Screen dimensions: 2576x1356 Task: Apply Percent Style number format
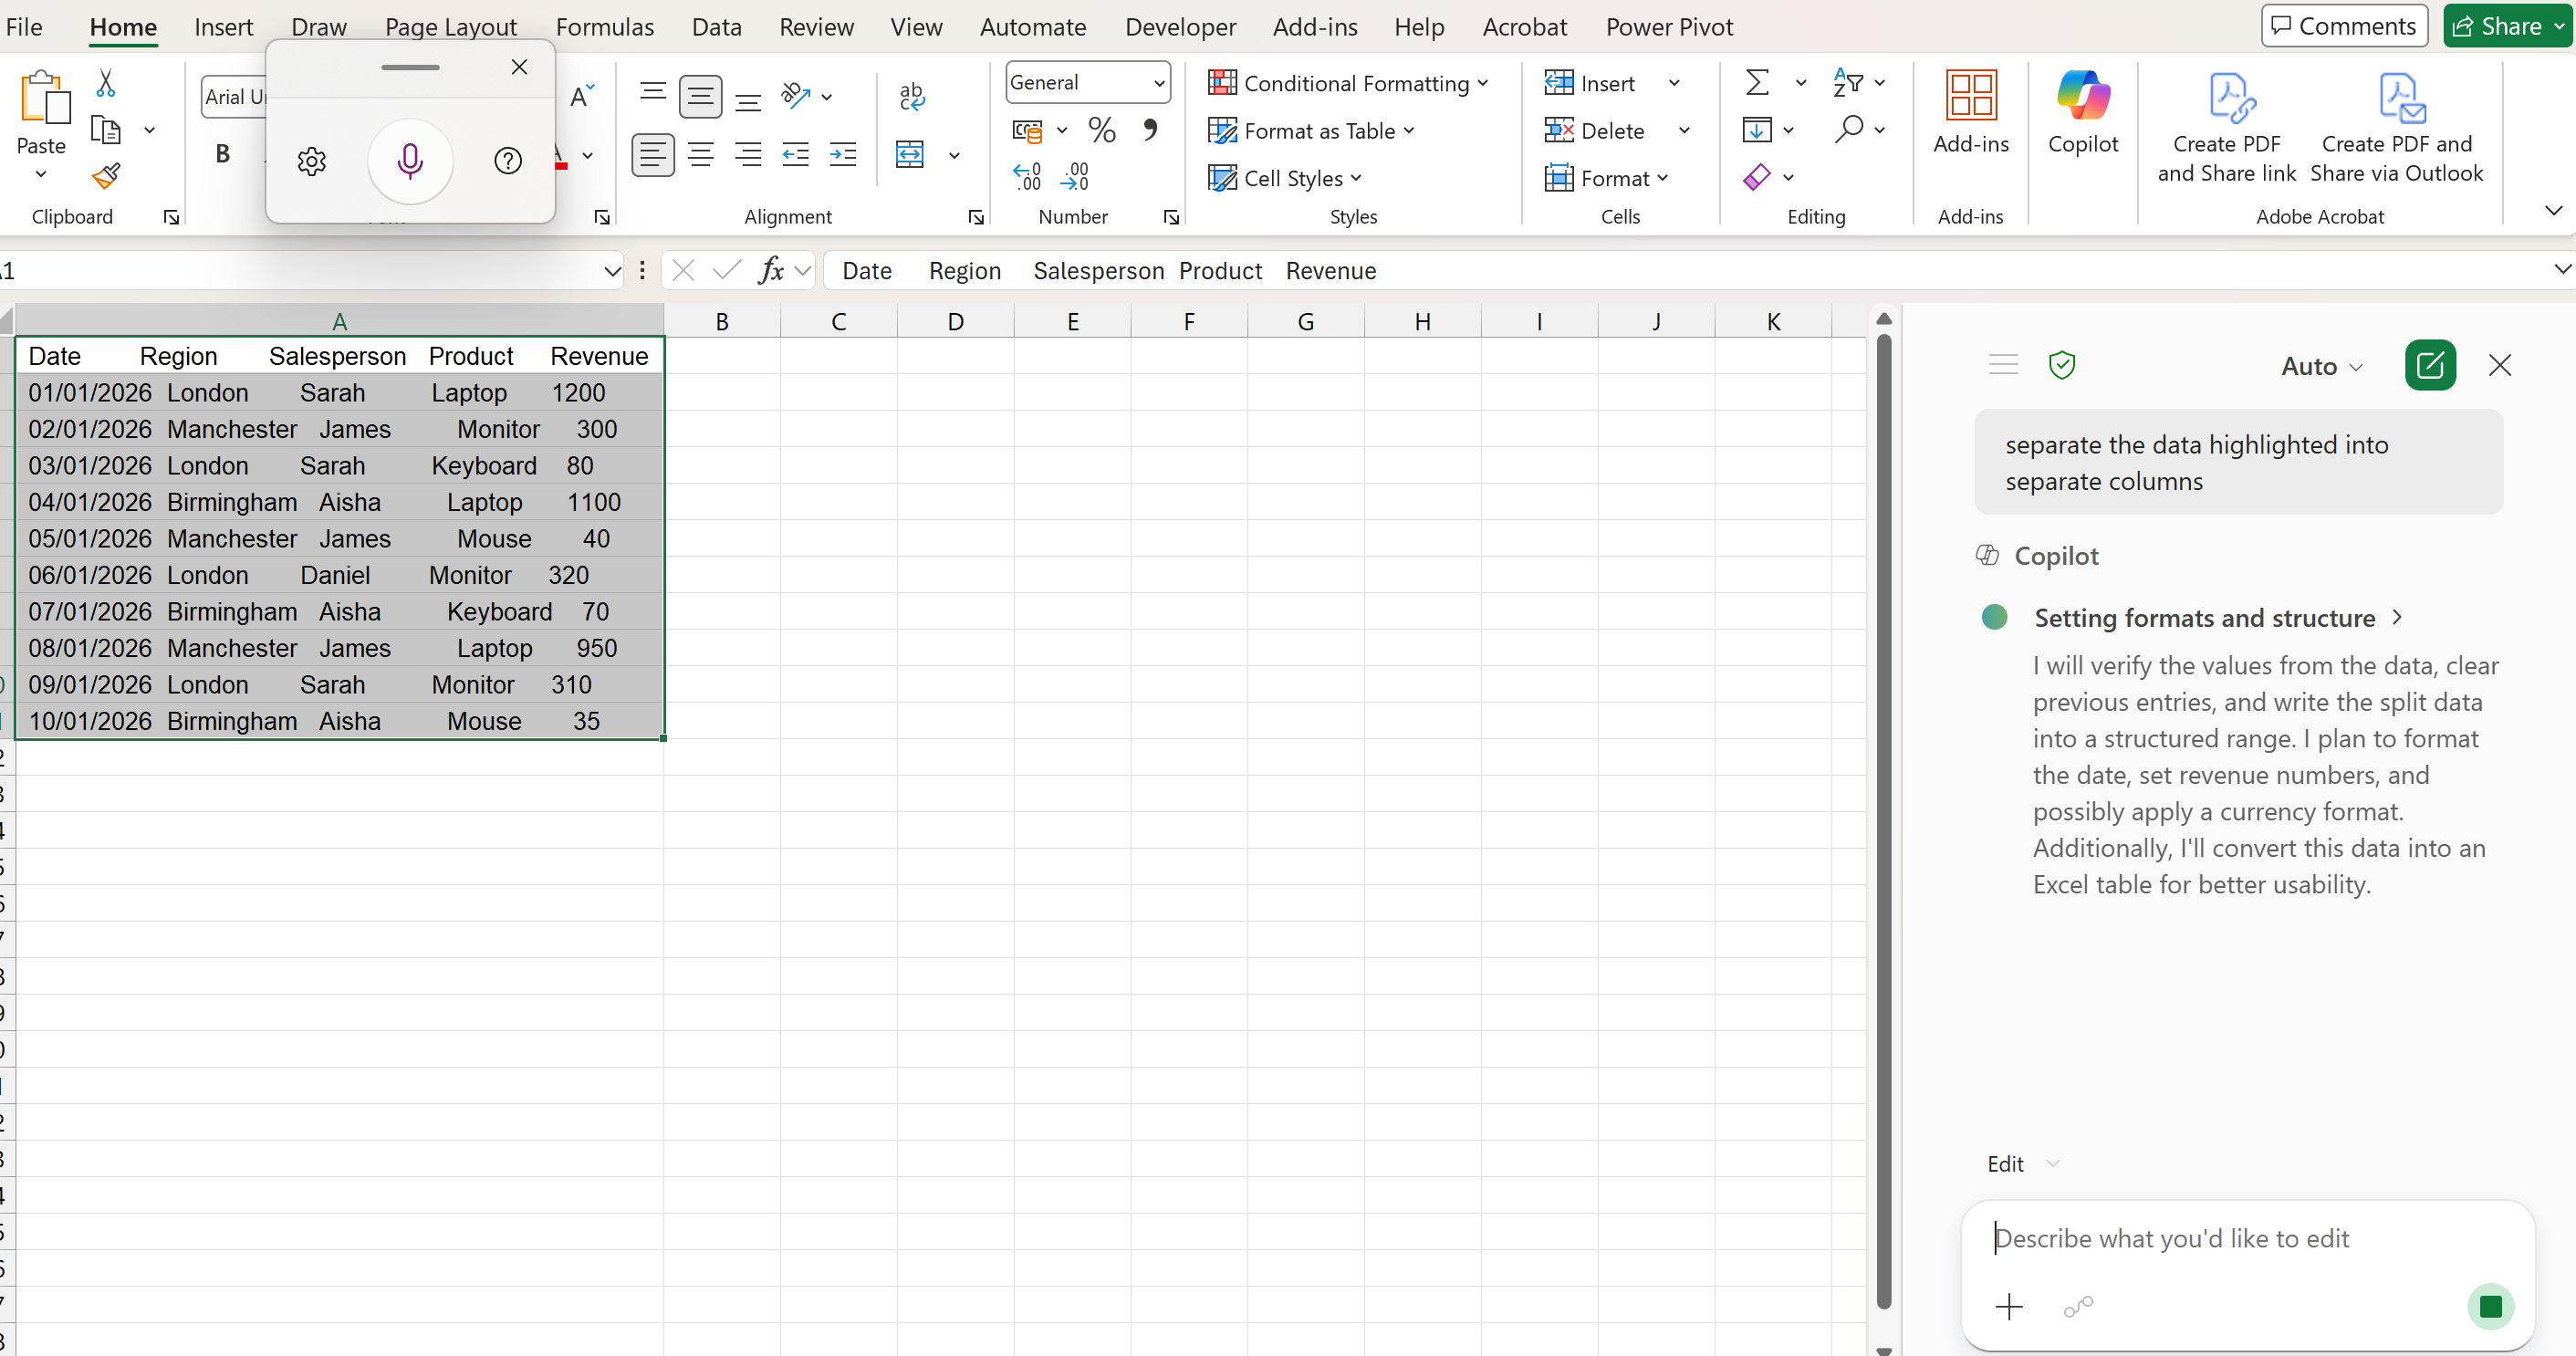[1102, 130]
